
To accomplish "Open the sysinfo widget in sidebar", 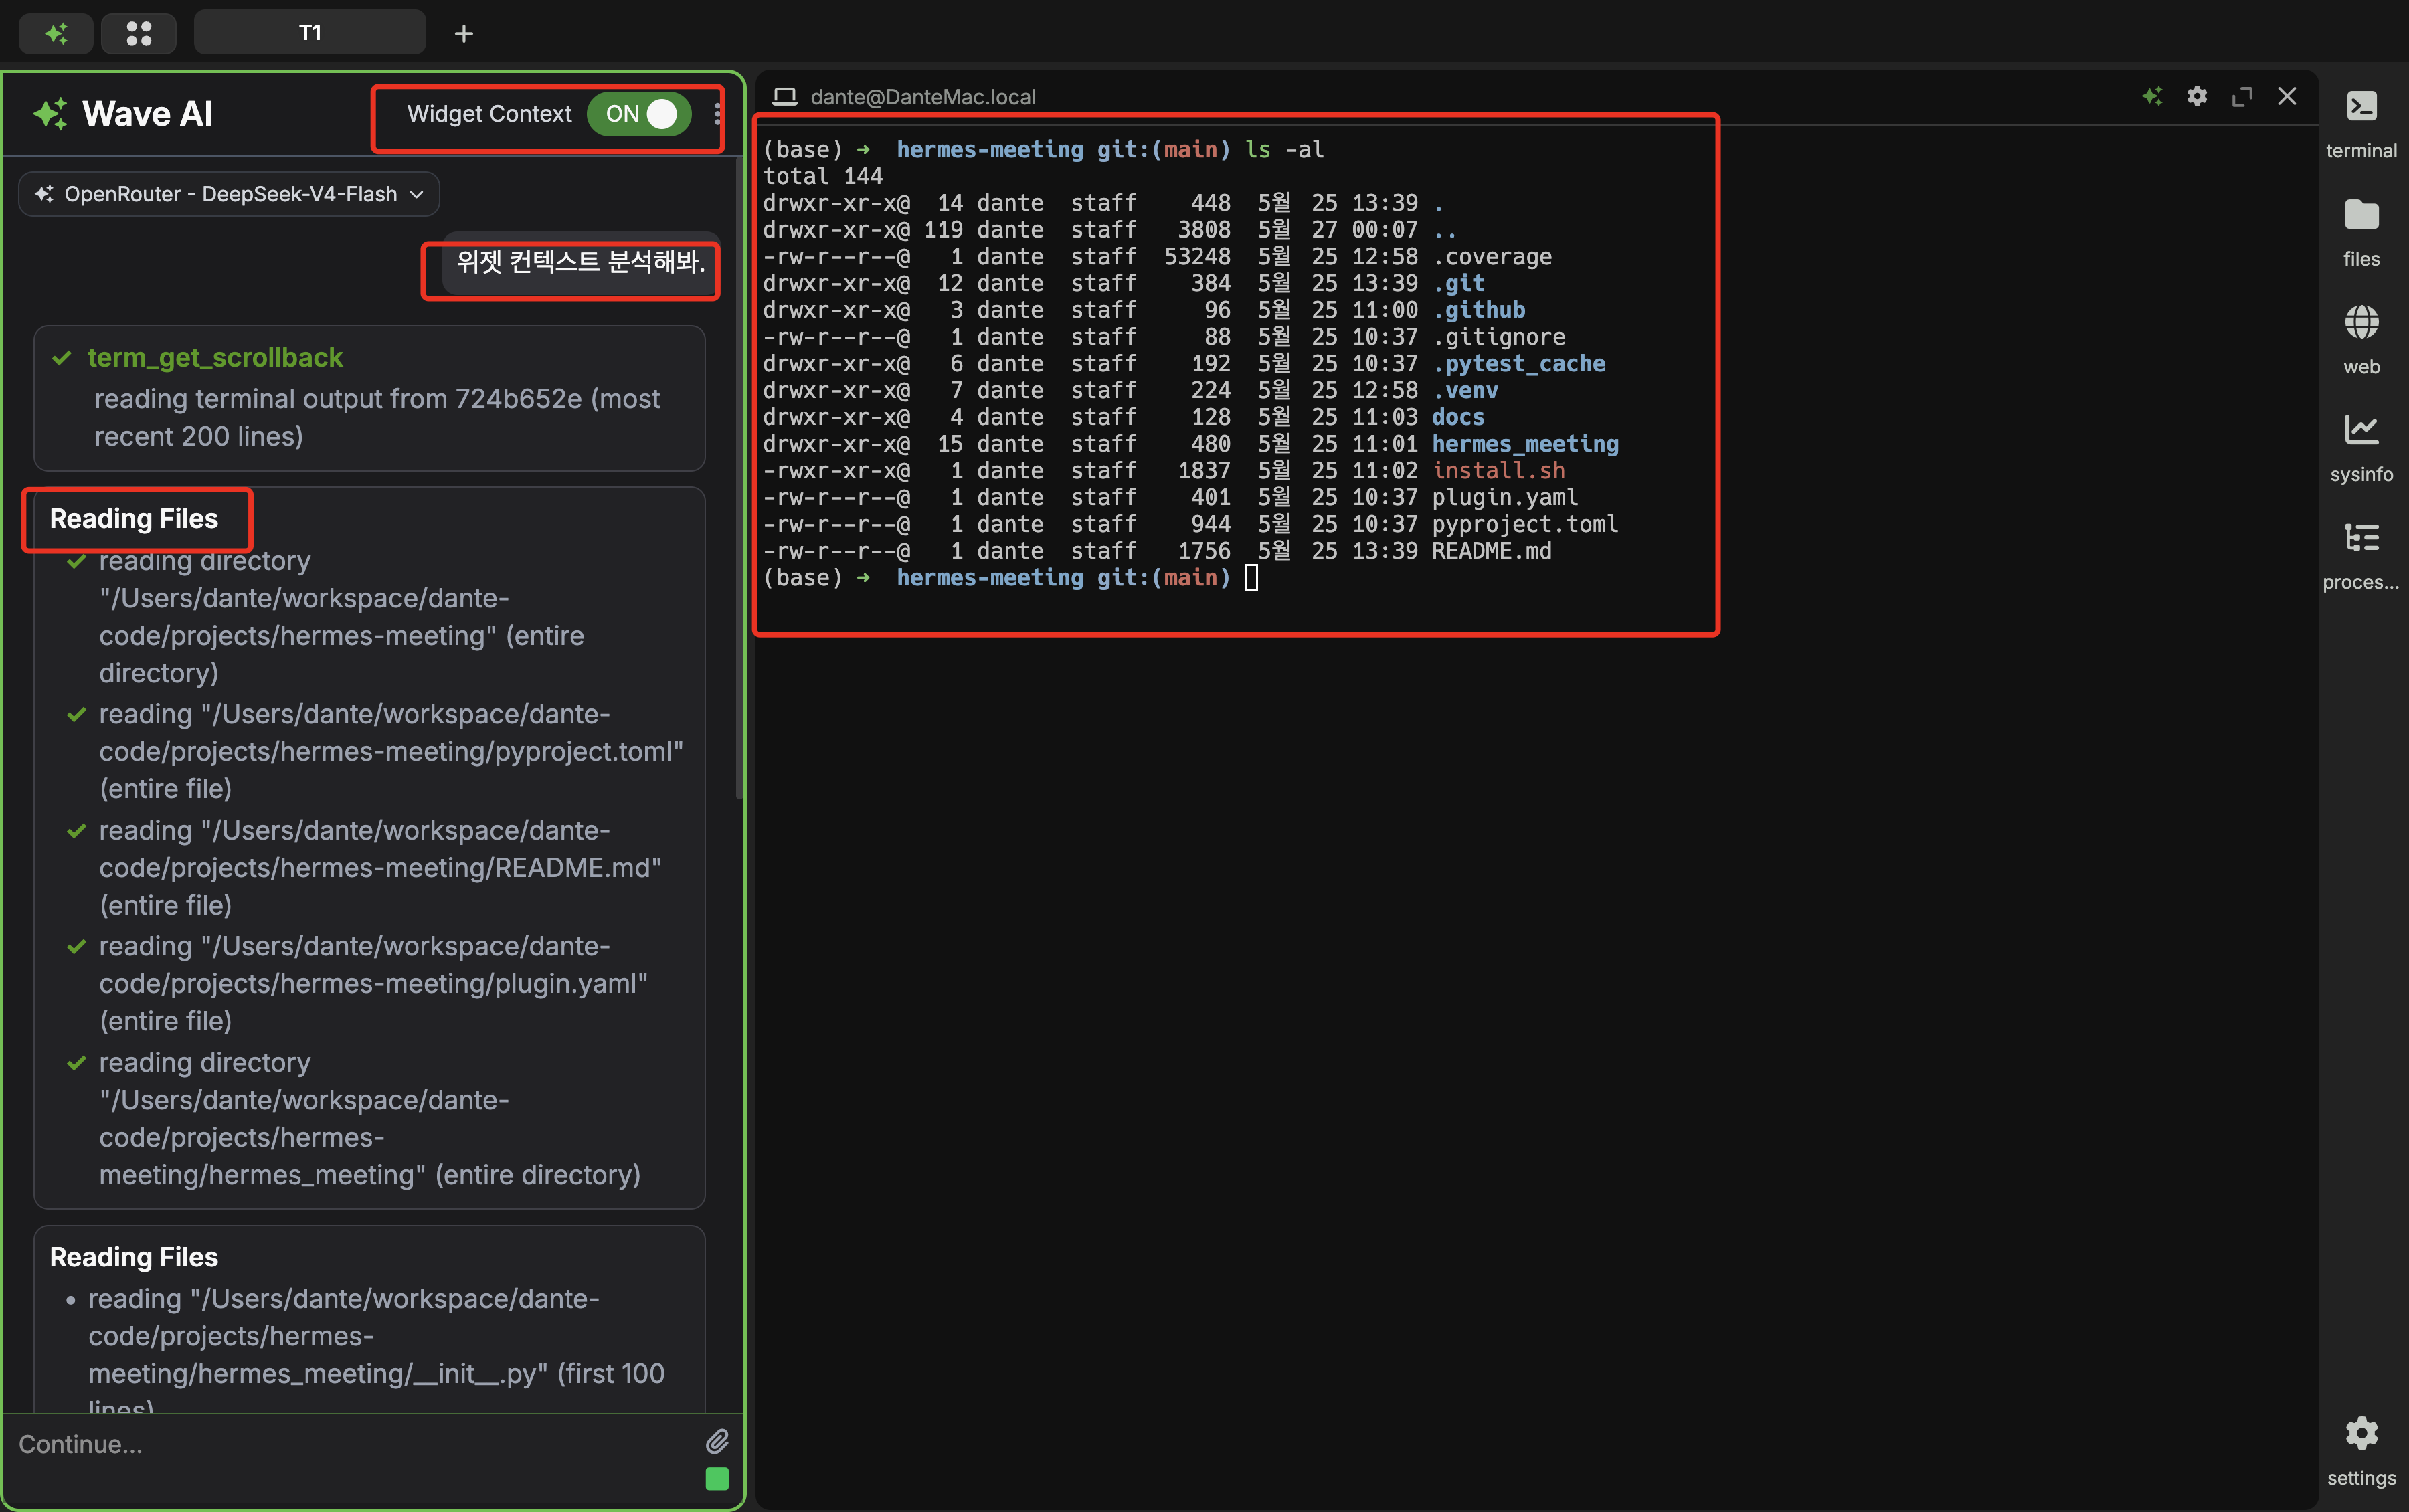I will (x=2361, y=448).
